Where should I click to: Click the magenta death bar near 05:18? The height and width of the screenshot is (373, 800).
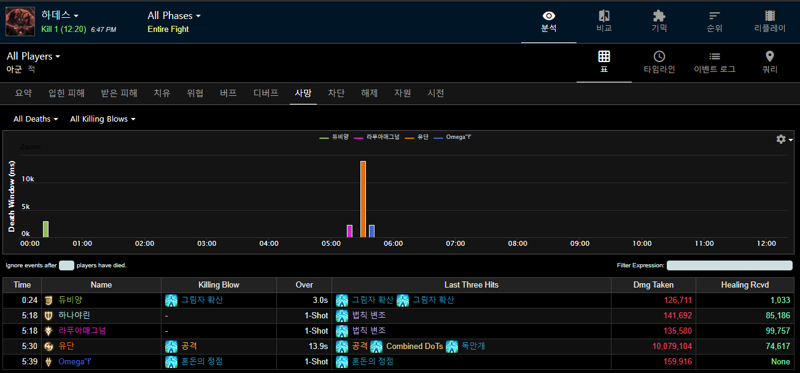click(350, 231)
